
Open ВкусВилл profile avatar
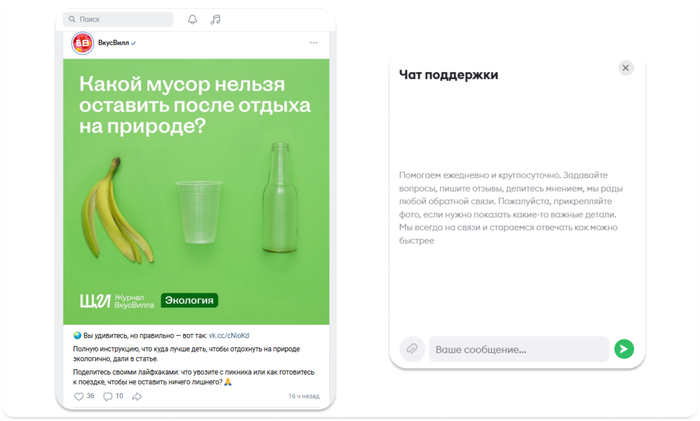83,43
